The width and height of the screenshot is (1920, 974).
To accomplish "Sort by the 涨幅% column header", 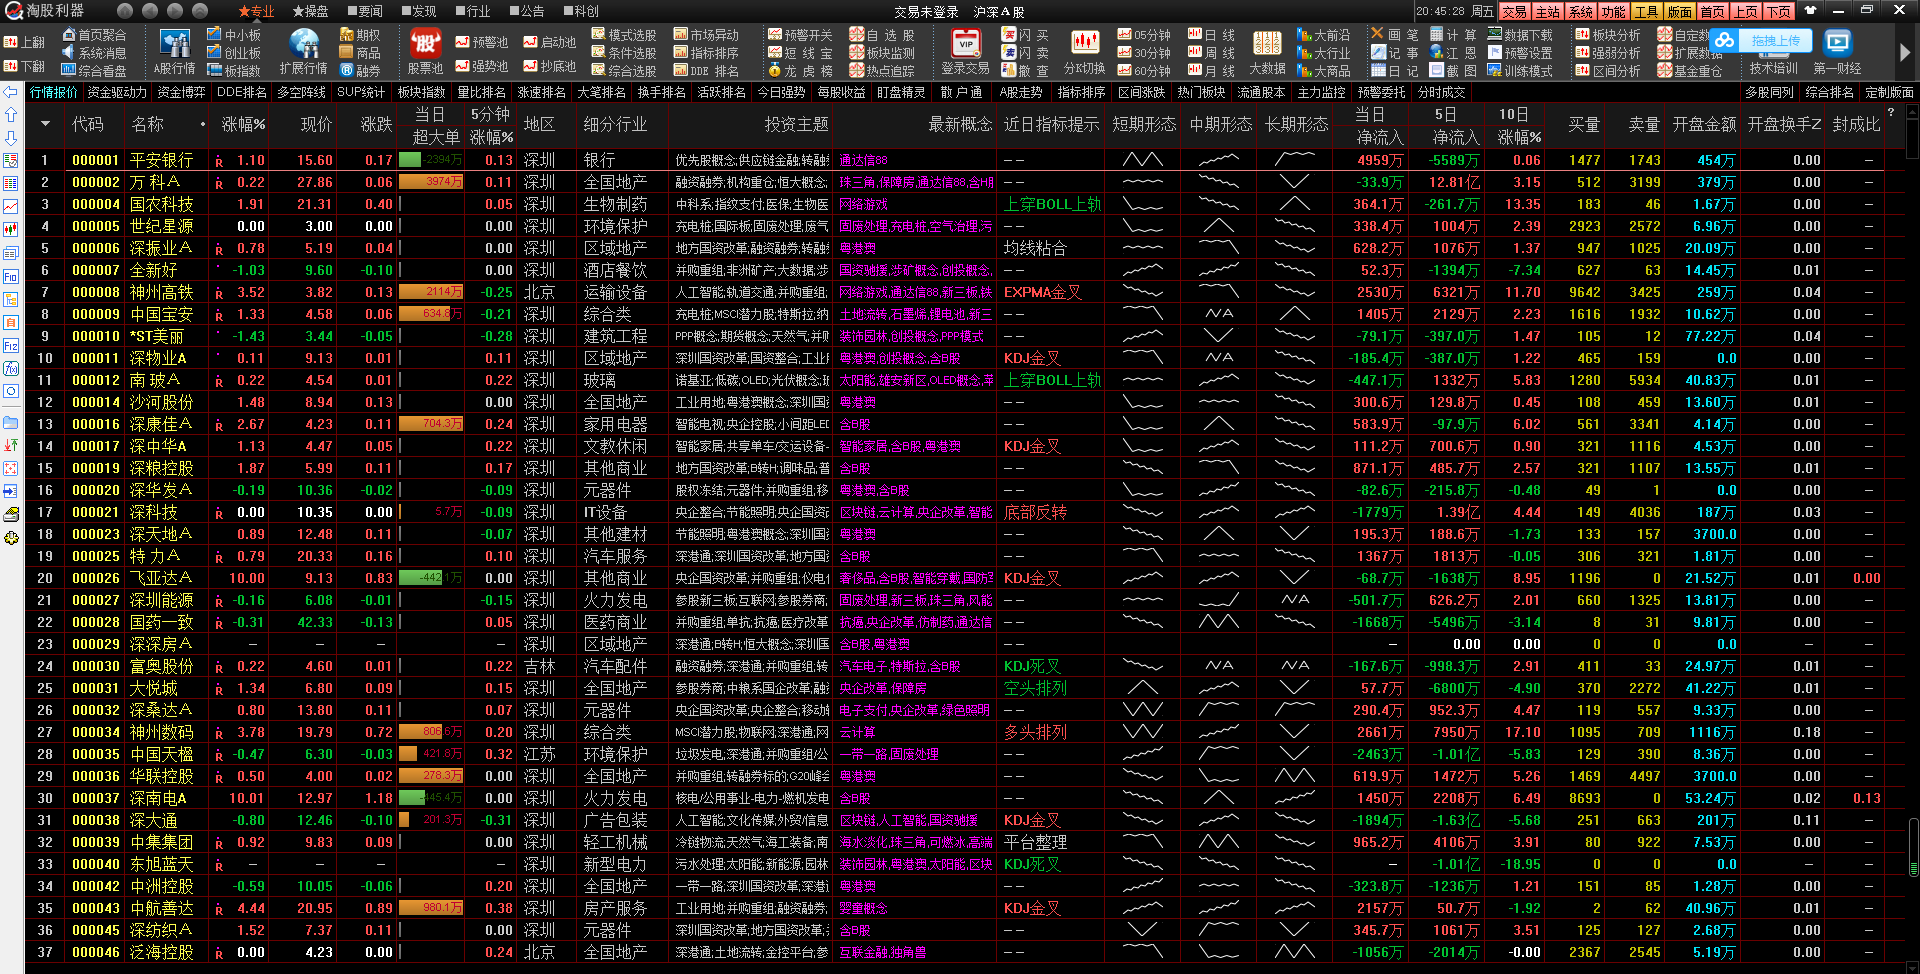I will pyautogui.click(x=243, y=124).
